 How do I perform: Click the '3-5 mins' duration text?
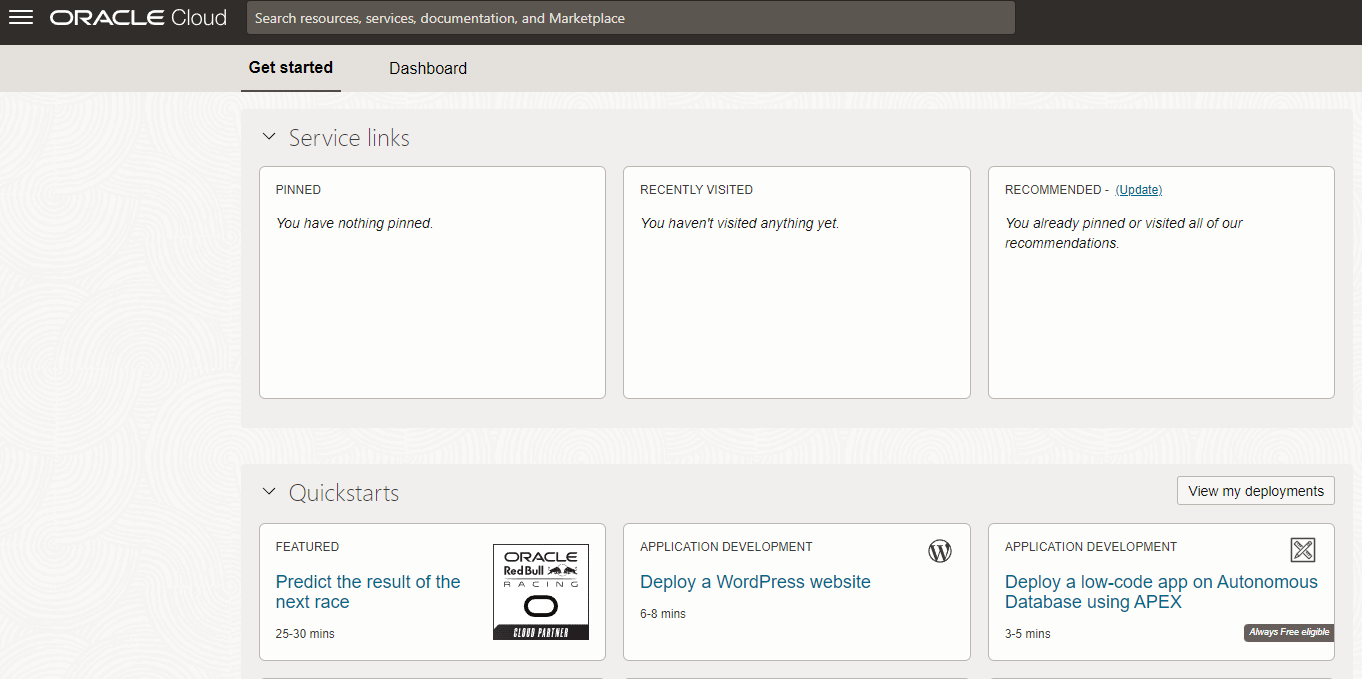coord(1028,634)
